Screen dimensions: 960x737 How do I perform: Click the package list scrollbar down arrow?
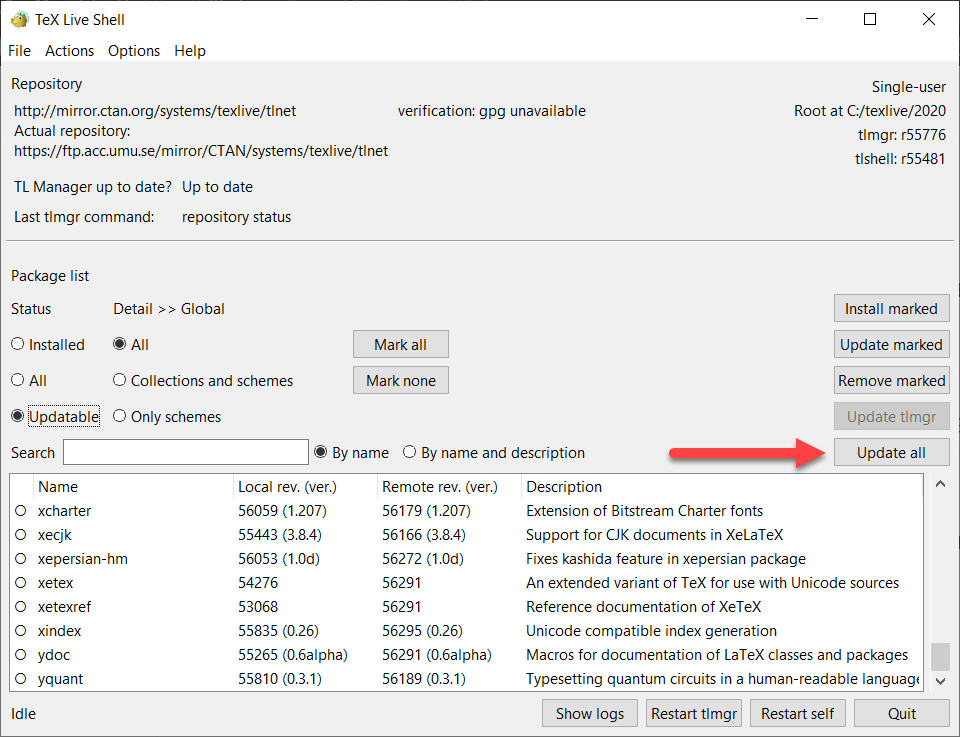coord(940,680)
